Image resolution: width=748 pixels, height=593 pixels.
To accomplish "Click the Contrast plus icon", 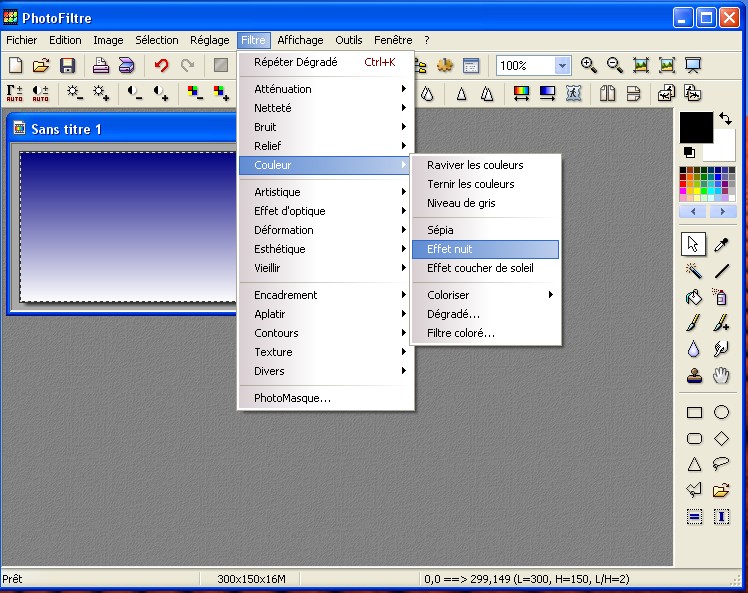I will tap(161, 93).
